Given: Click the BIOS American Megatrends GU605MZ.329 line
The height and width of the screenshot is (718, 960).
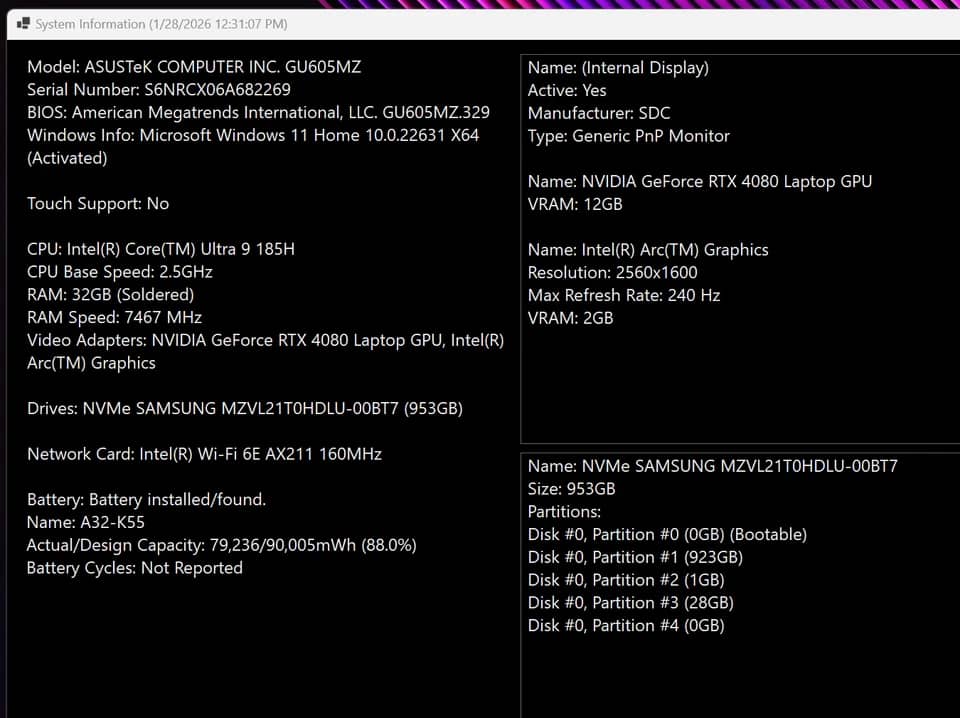Looking at the screenshot, I should click(x=258, y=112).
